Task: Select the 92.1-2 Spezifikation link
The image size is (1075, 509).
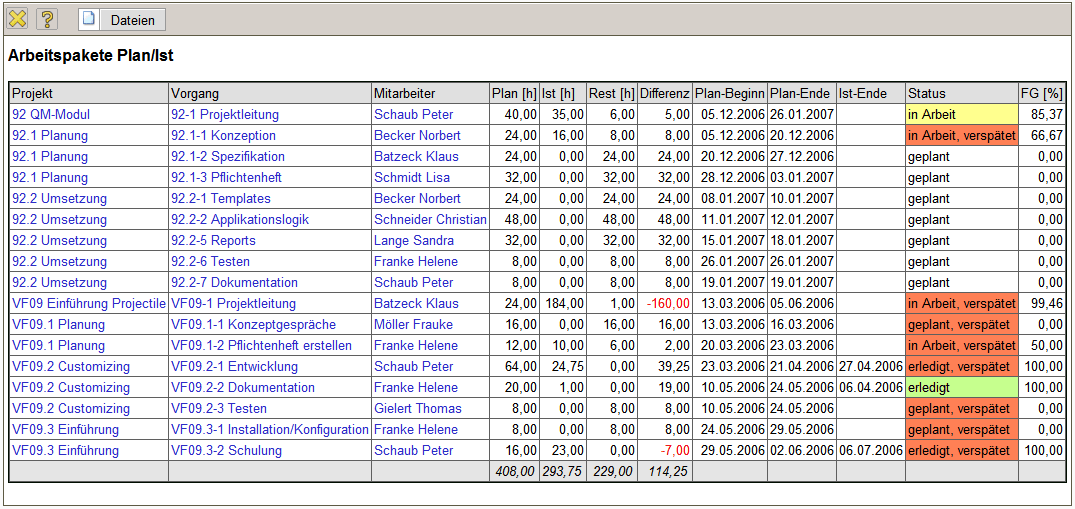Action: (x=227, y=157)
